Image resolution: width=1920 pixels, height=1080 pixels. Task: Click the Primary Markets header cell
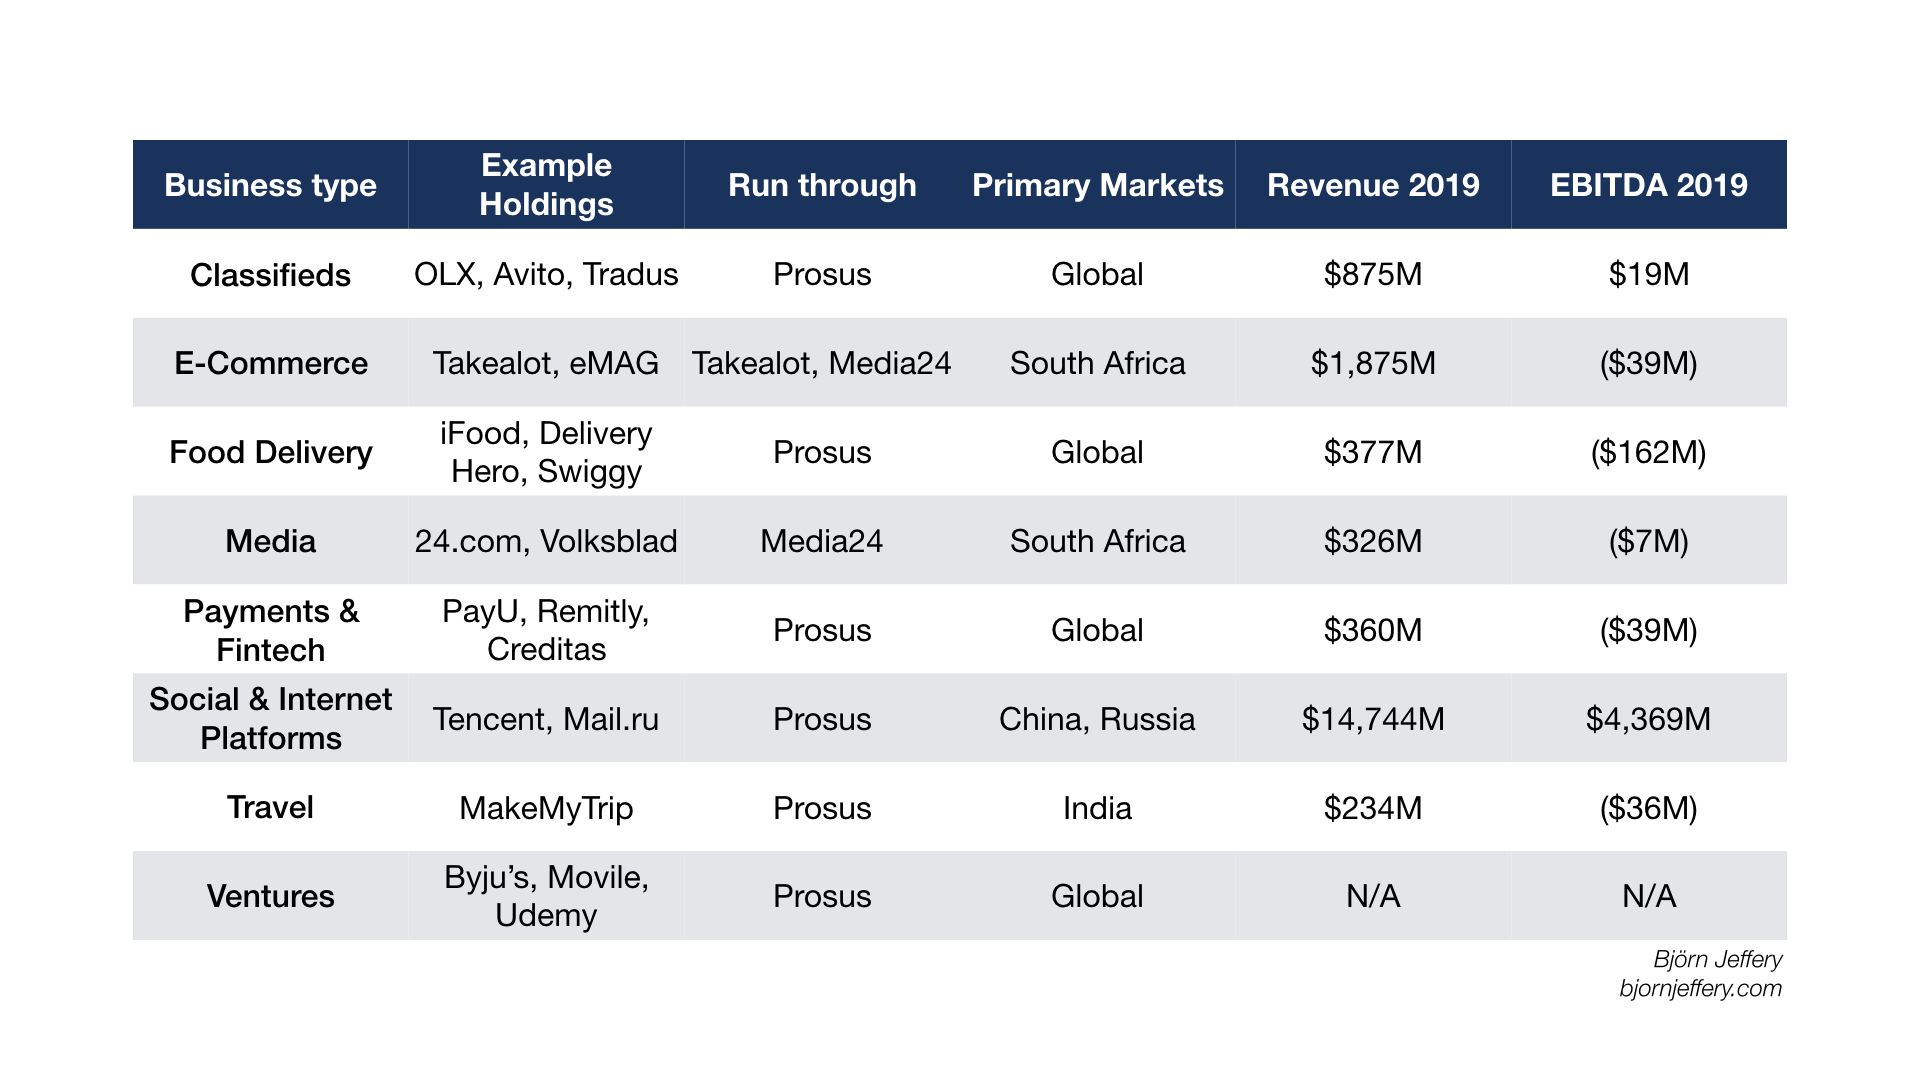1097,185
